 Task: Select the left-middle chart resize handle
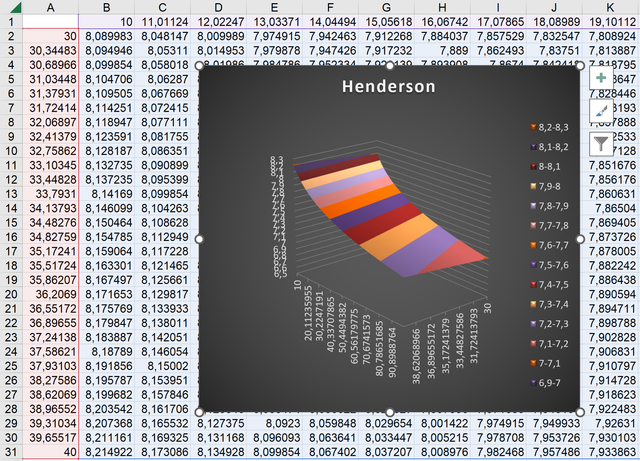[199, 239]
